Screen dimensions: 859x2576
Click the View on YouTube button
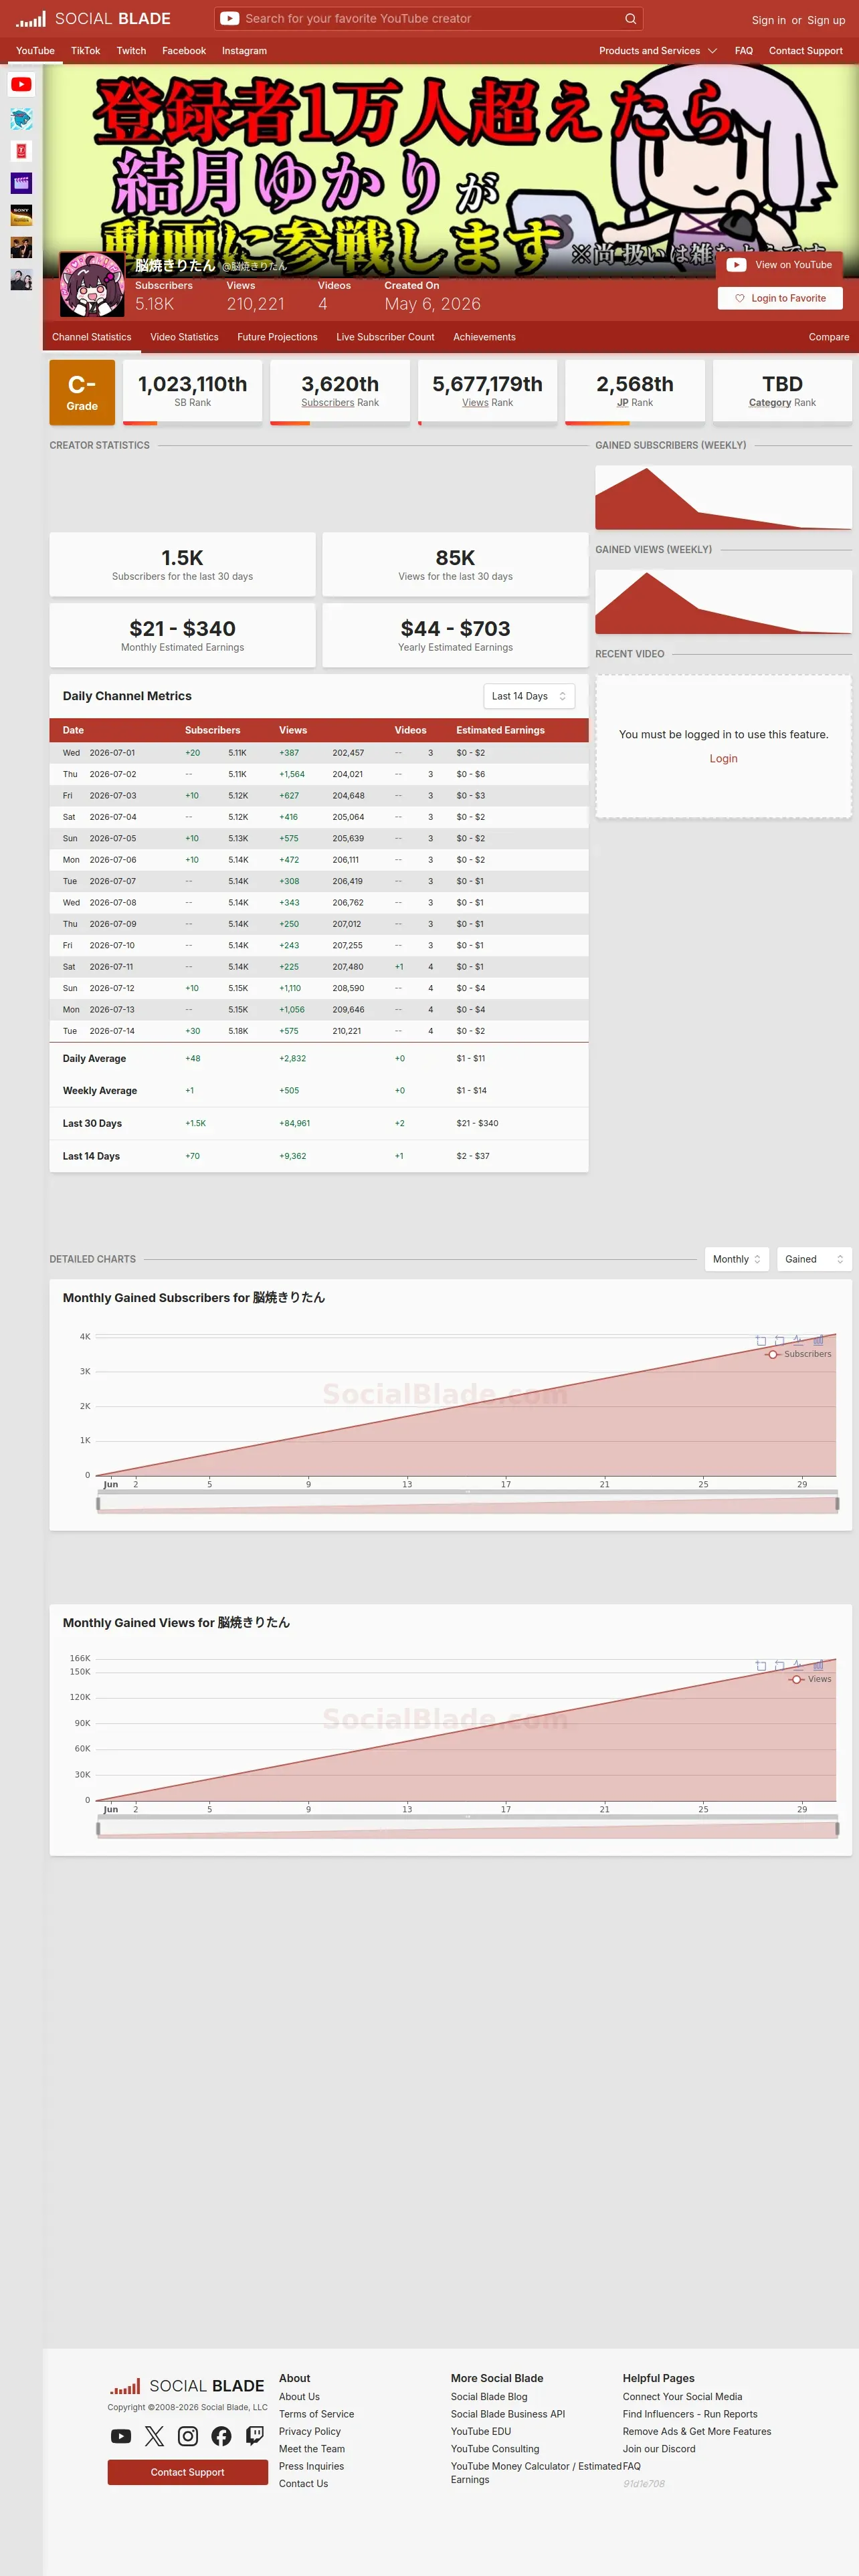click(x=780, y=265)
